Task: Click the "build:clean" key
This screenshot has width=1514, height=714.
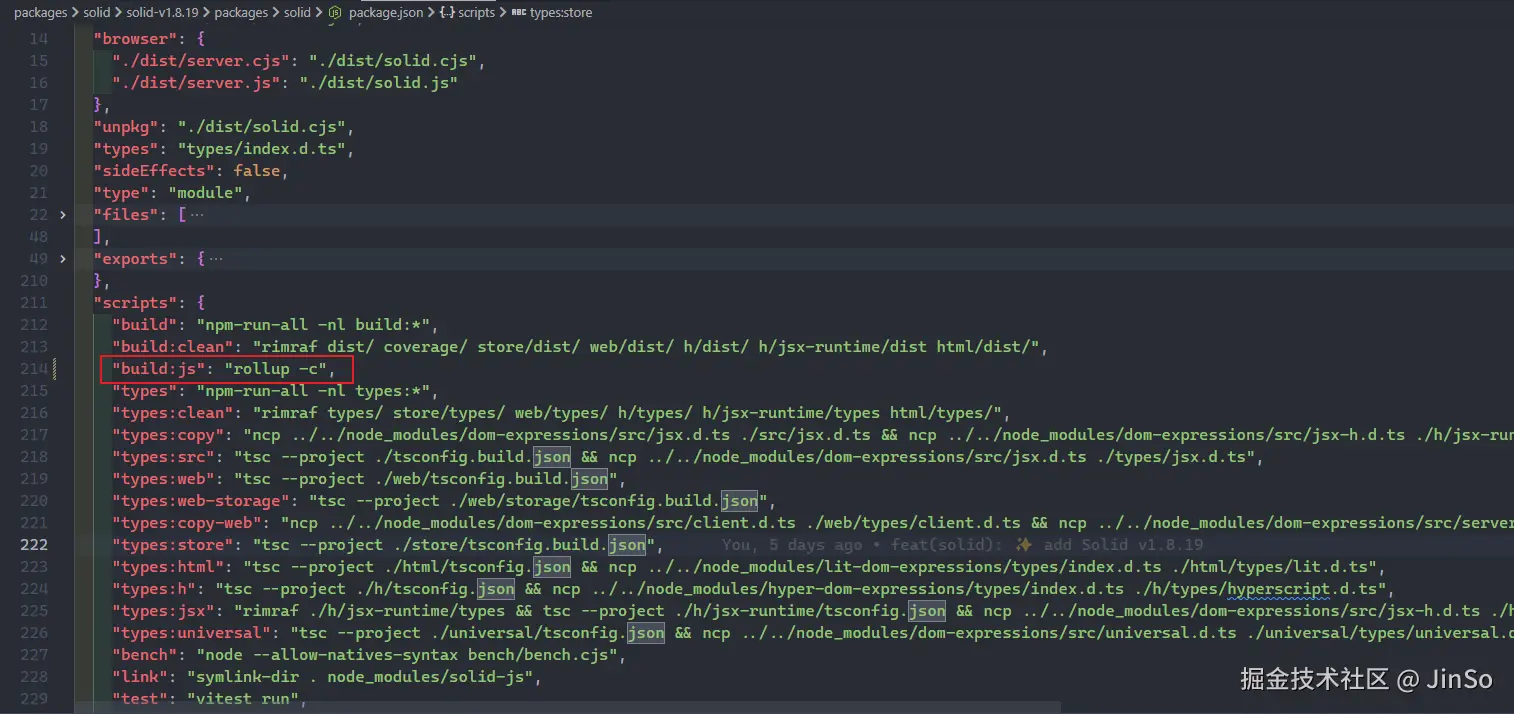Action: (x=173, y=347)
